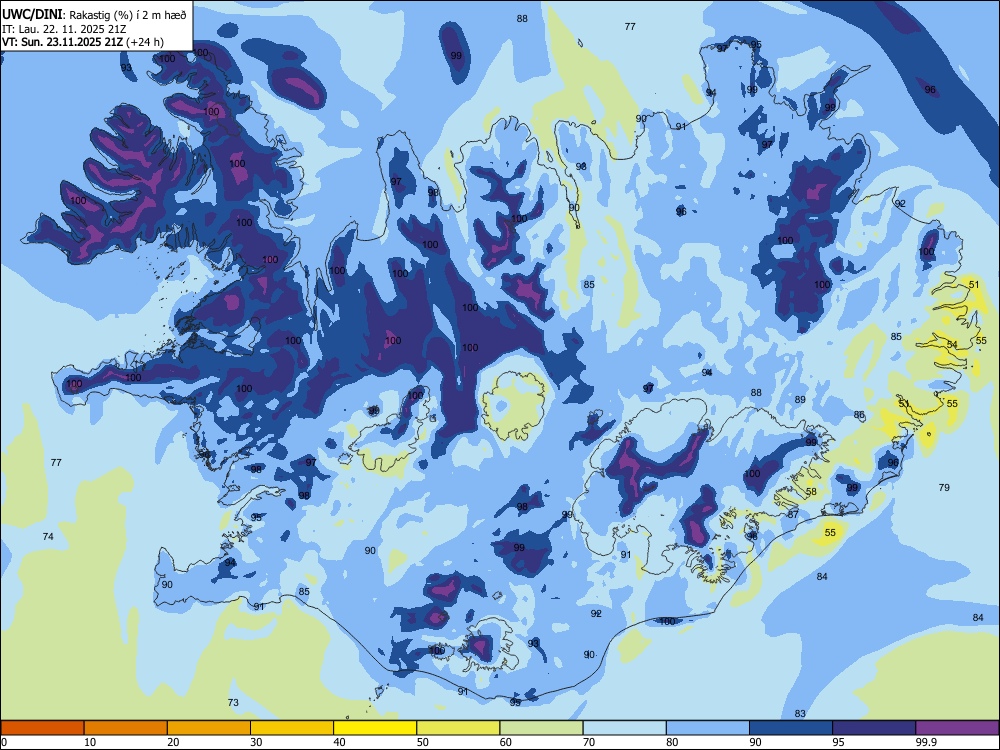This screenshot has width=1000, height=750.
Task: Pick the pale green 60–70 legend swatch
Action: 541,728
